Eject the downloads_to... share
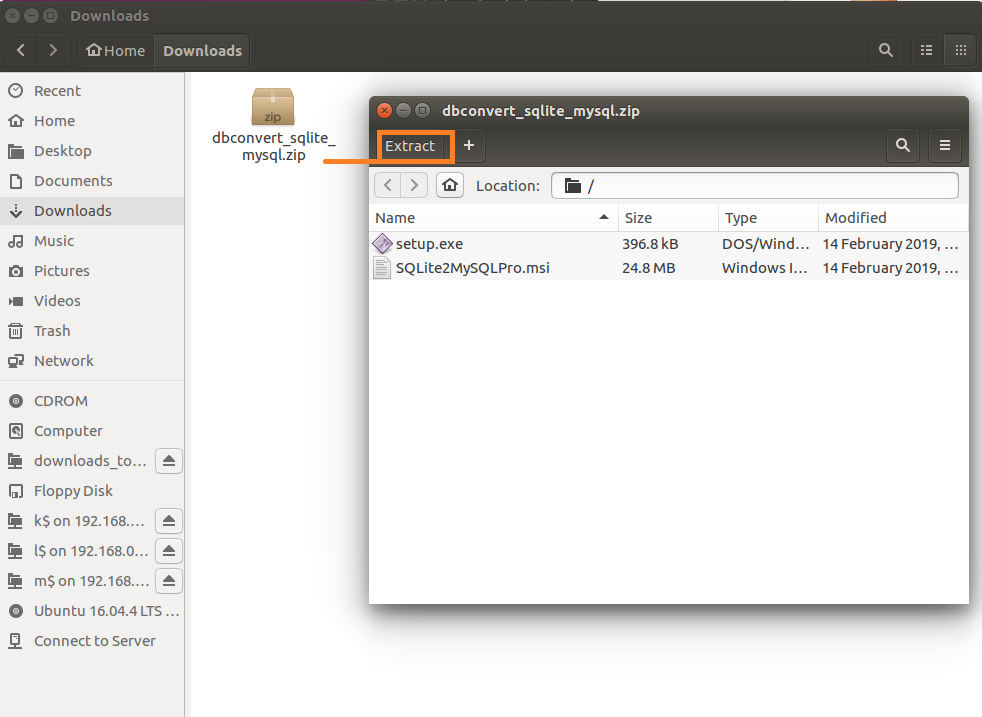The image size is (982, 717). click(x=168, y=461)
